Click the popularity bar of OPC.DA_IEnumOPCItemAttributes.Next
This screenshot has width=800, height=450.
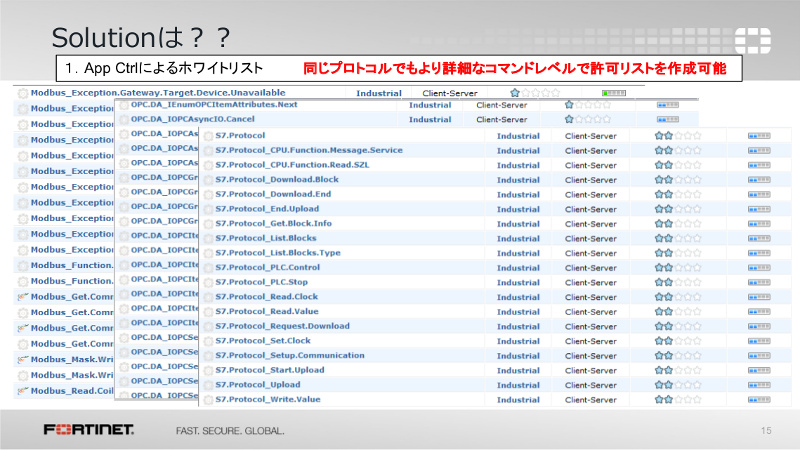point(668,105)
